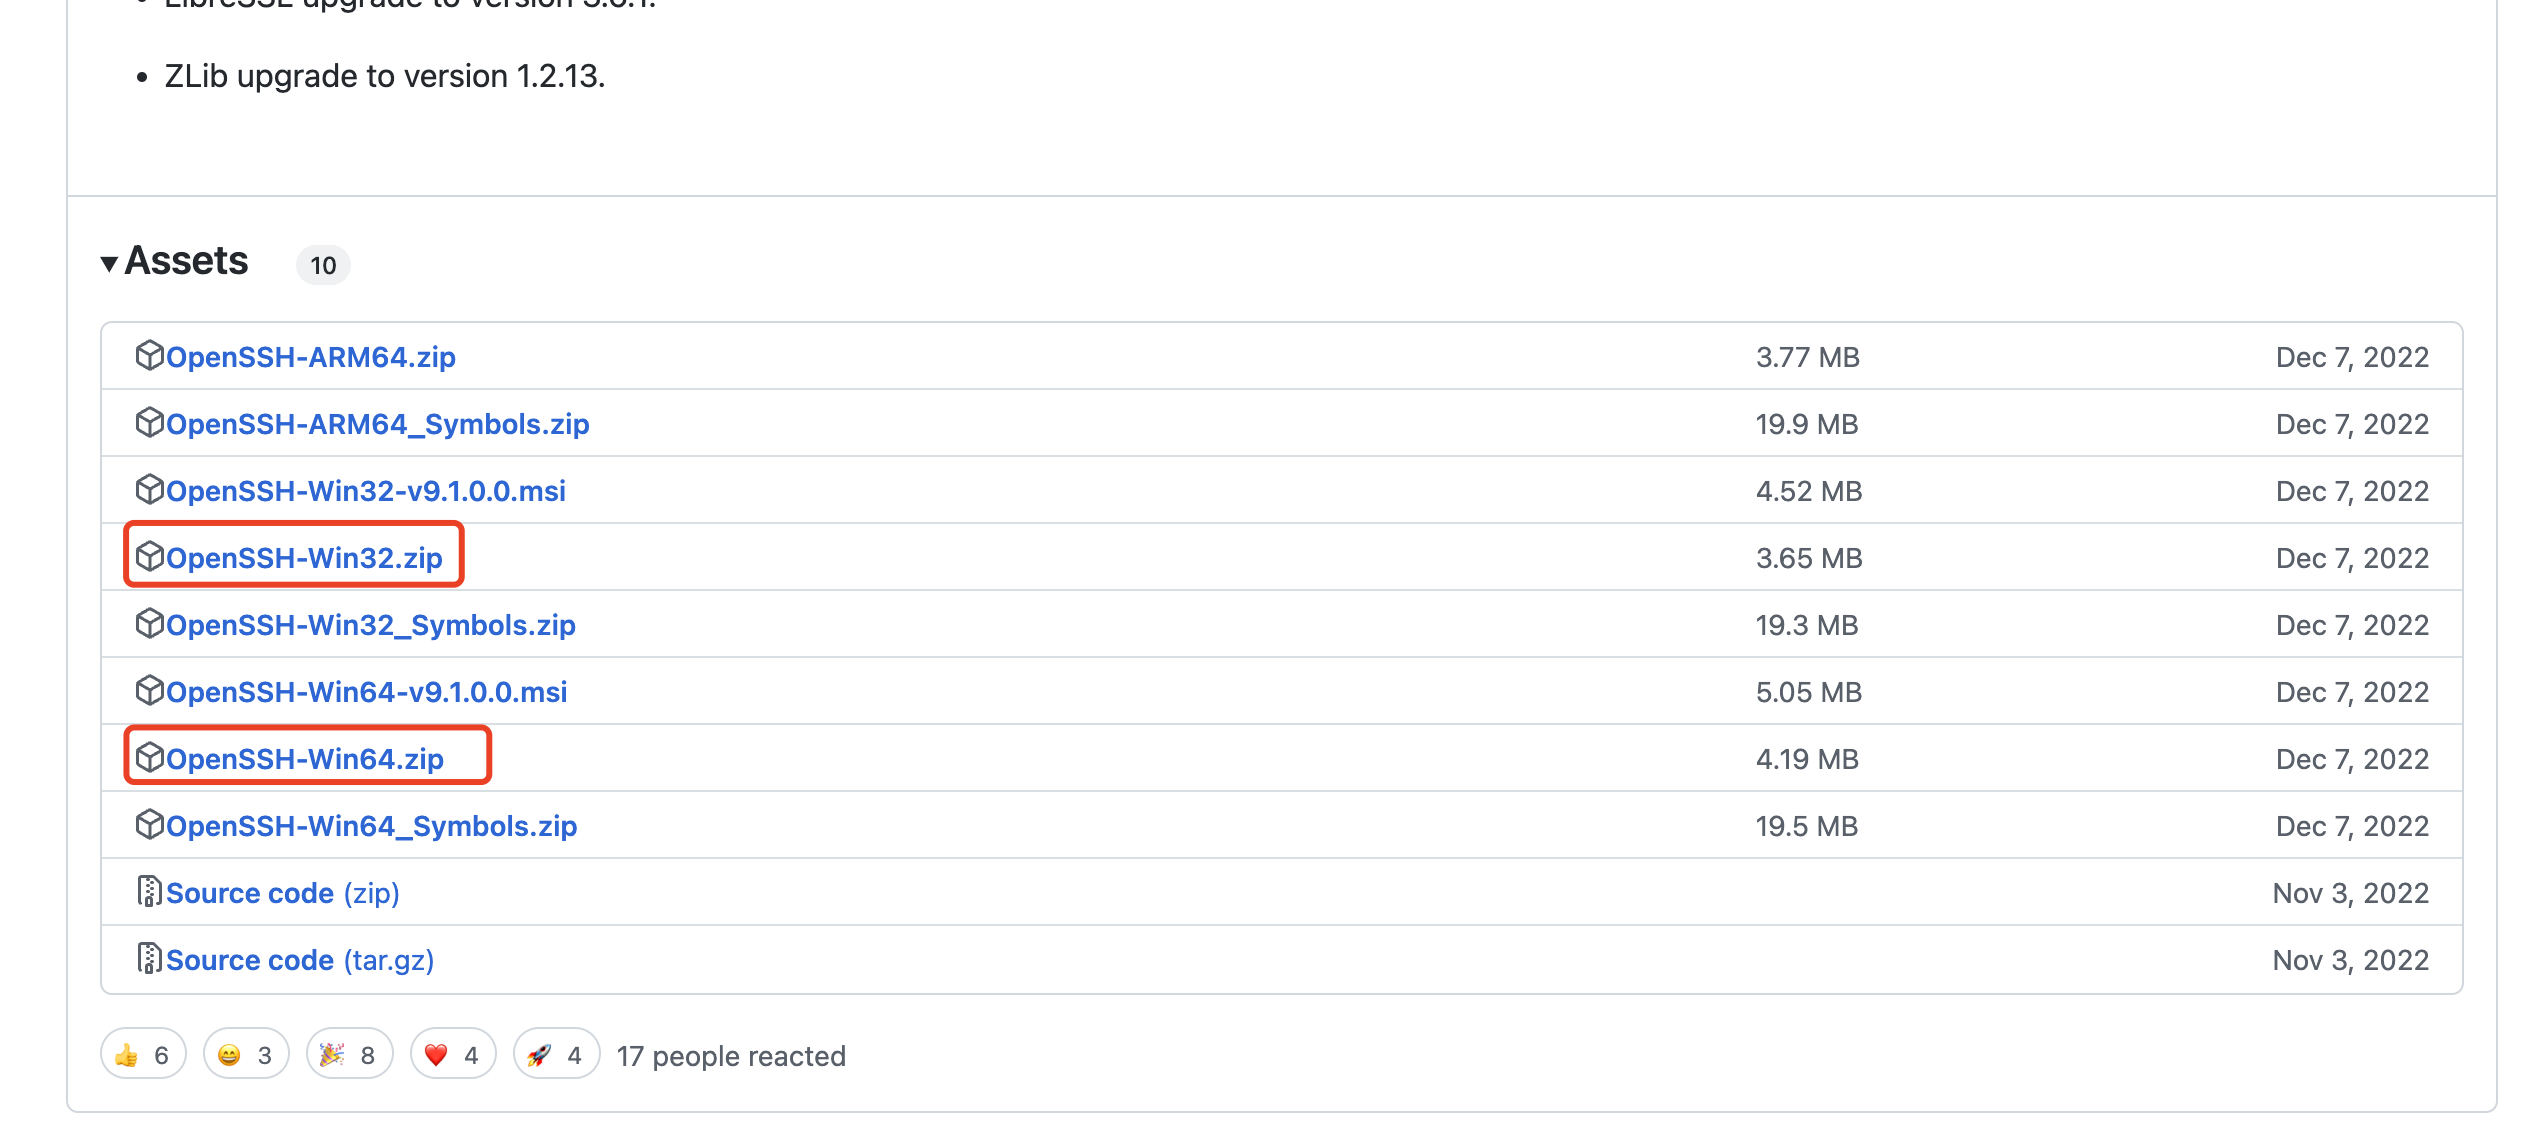This screenshot has width=2534, height=1148.
Task: Toggle the heart reaction
Action: click(453, 1055)
